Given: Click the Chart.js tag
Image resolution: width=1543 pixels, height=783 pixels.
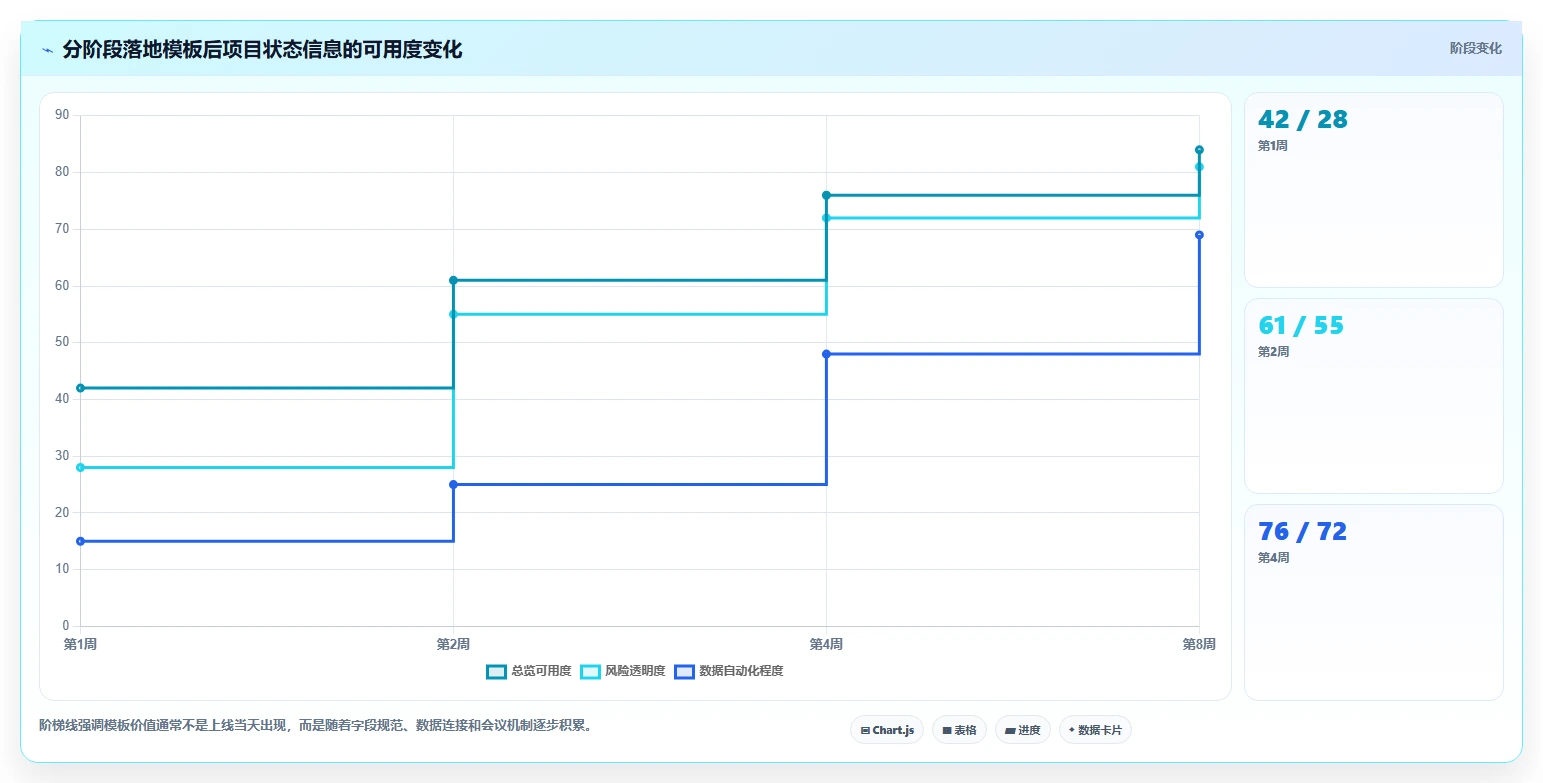Looking at the screenshot, I should tap(887, 730).
